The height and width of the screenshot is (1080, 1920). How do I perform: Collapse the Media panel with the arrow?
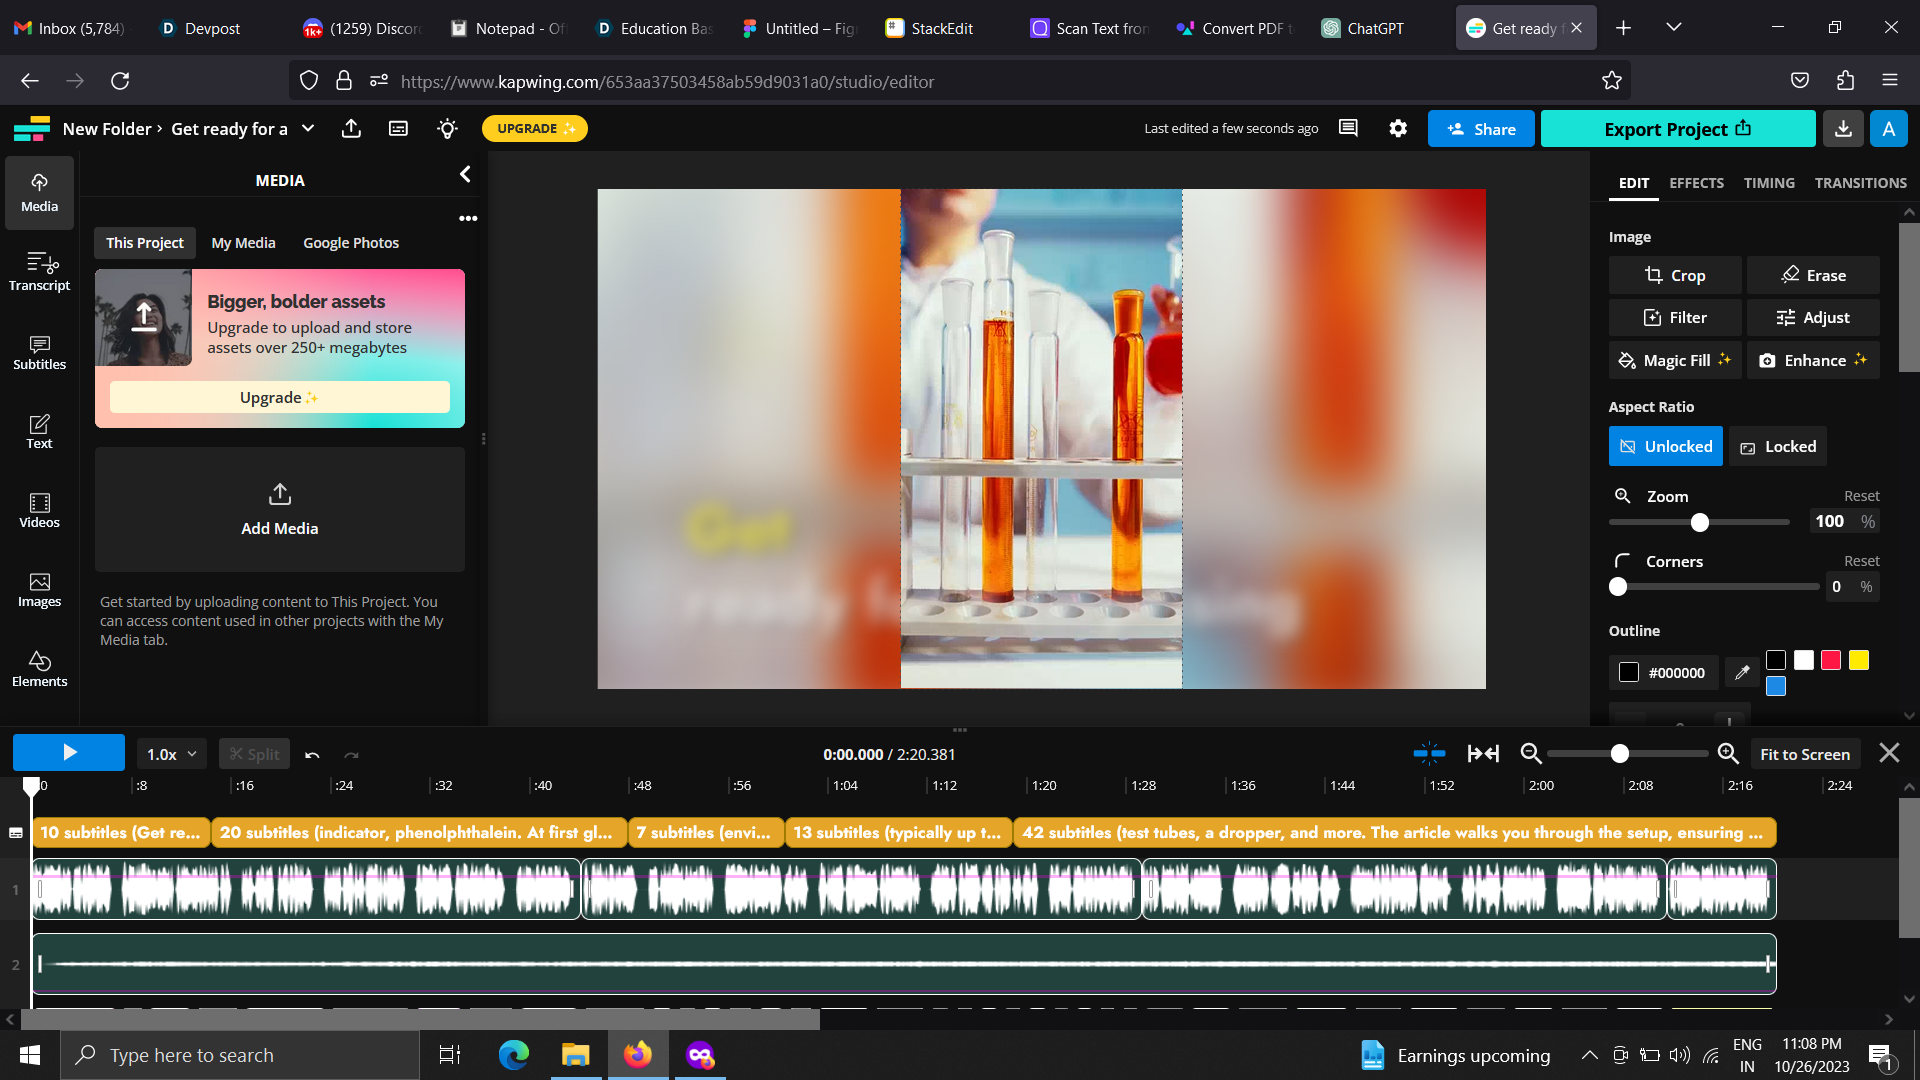pyautogui.click(x=465, y=175)
